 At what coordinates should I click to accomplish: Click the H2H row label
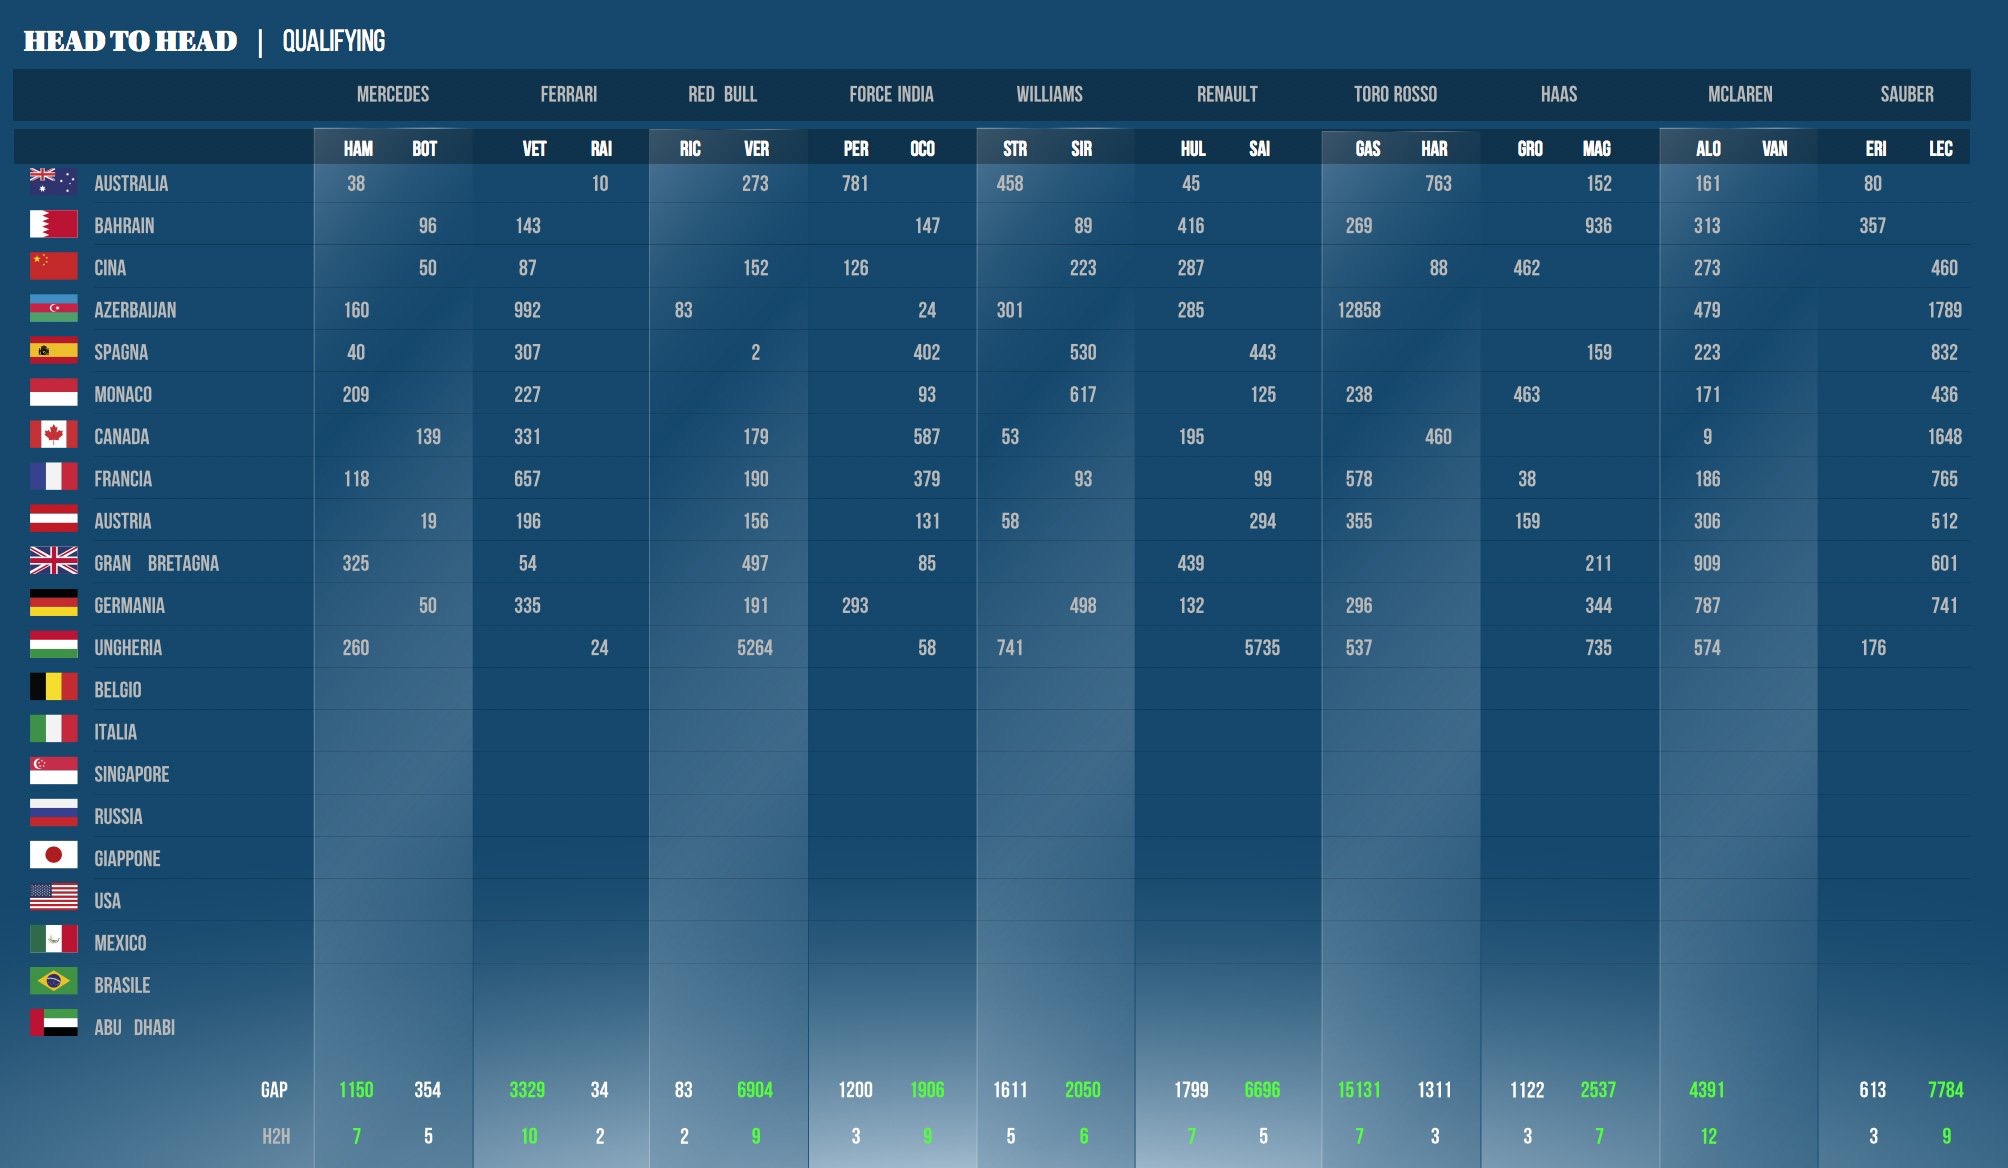(276, 1136)
